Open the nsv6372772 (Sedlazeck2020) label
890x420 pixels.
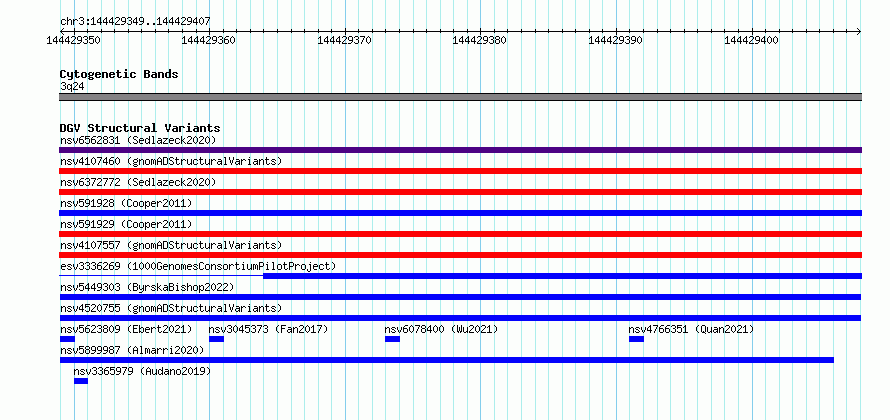point(138,182)
